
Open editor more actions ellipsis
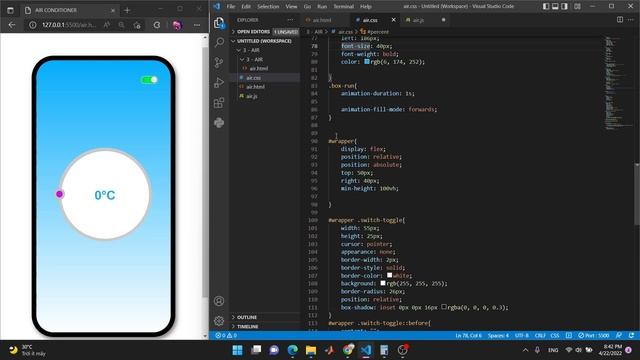(x=631, y=20)
